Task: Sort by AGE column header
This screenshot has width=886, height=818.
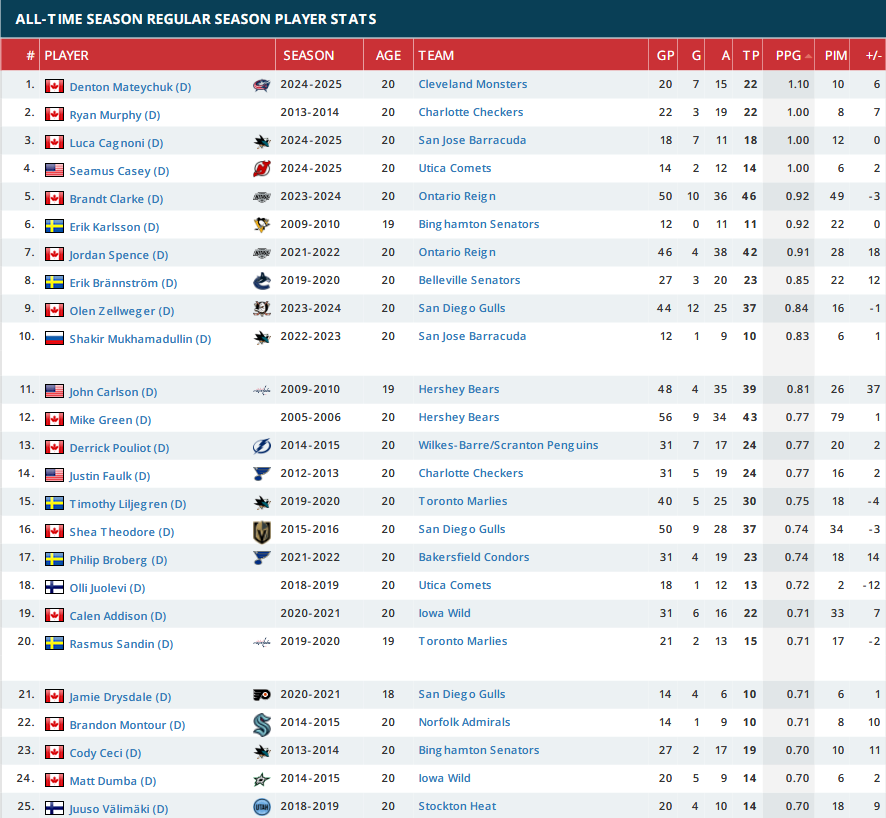Action: pos(388,55)
